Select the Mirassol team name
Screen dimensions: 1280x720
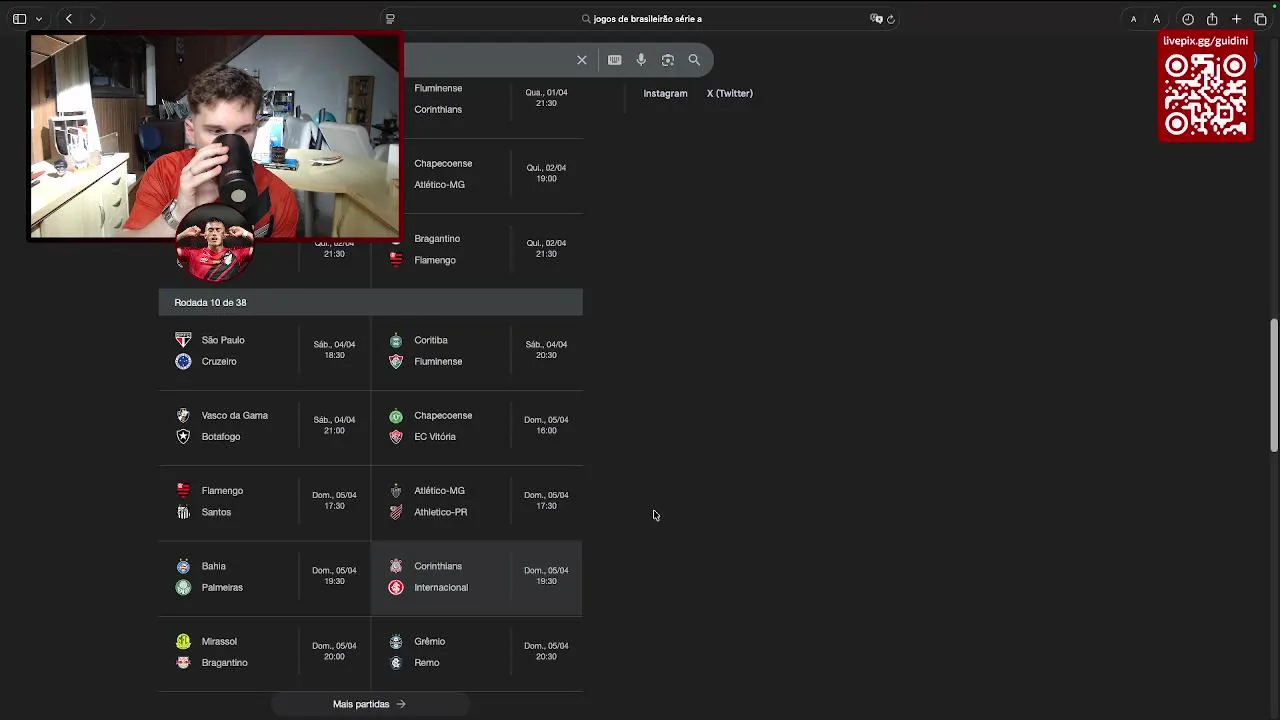219,641
